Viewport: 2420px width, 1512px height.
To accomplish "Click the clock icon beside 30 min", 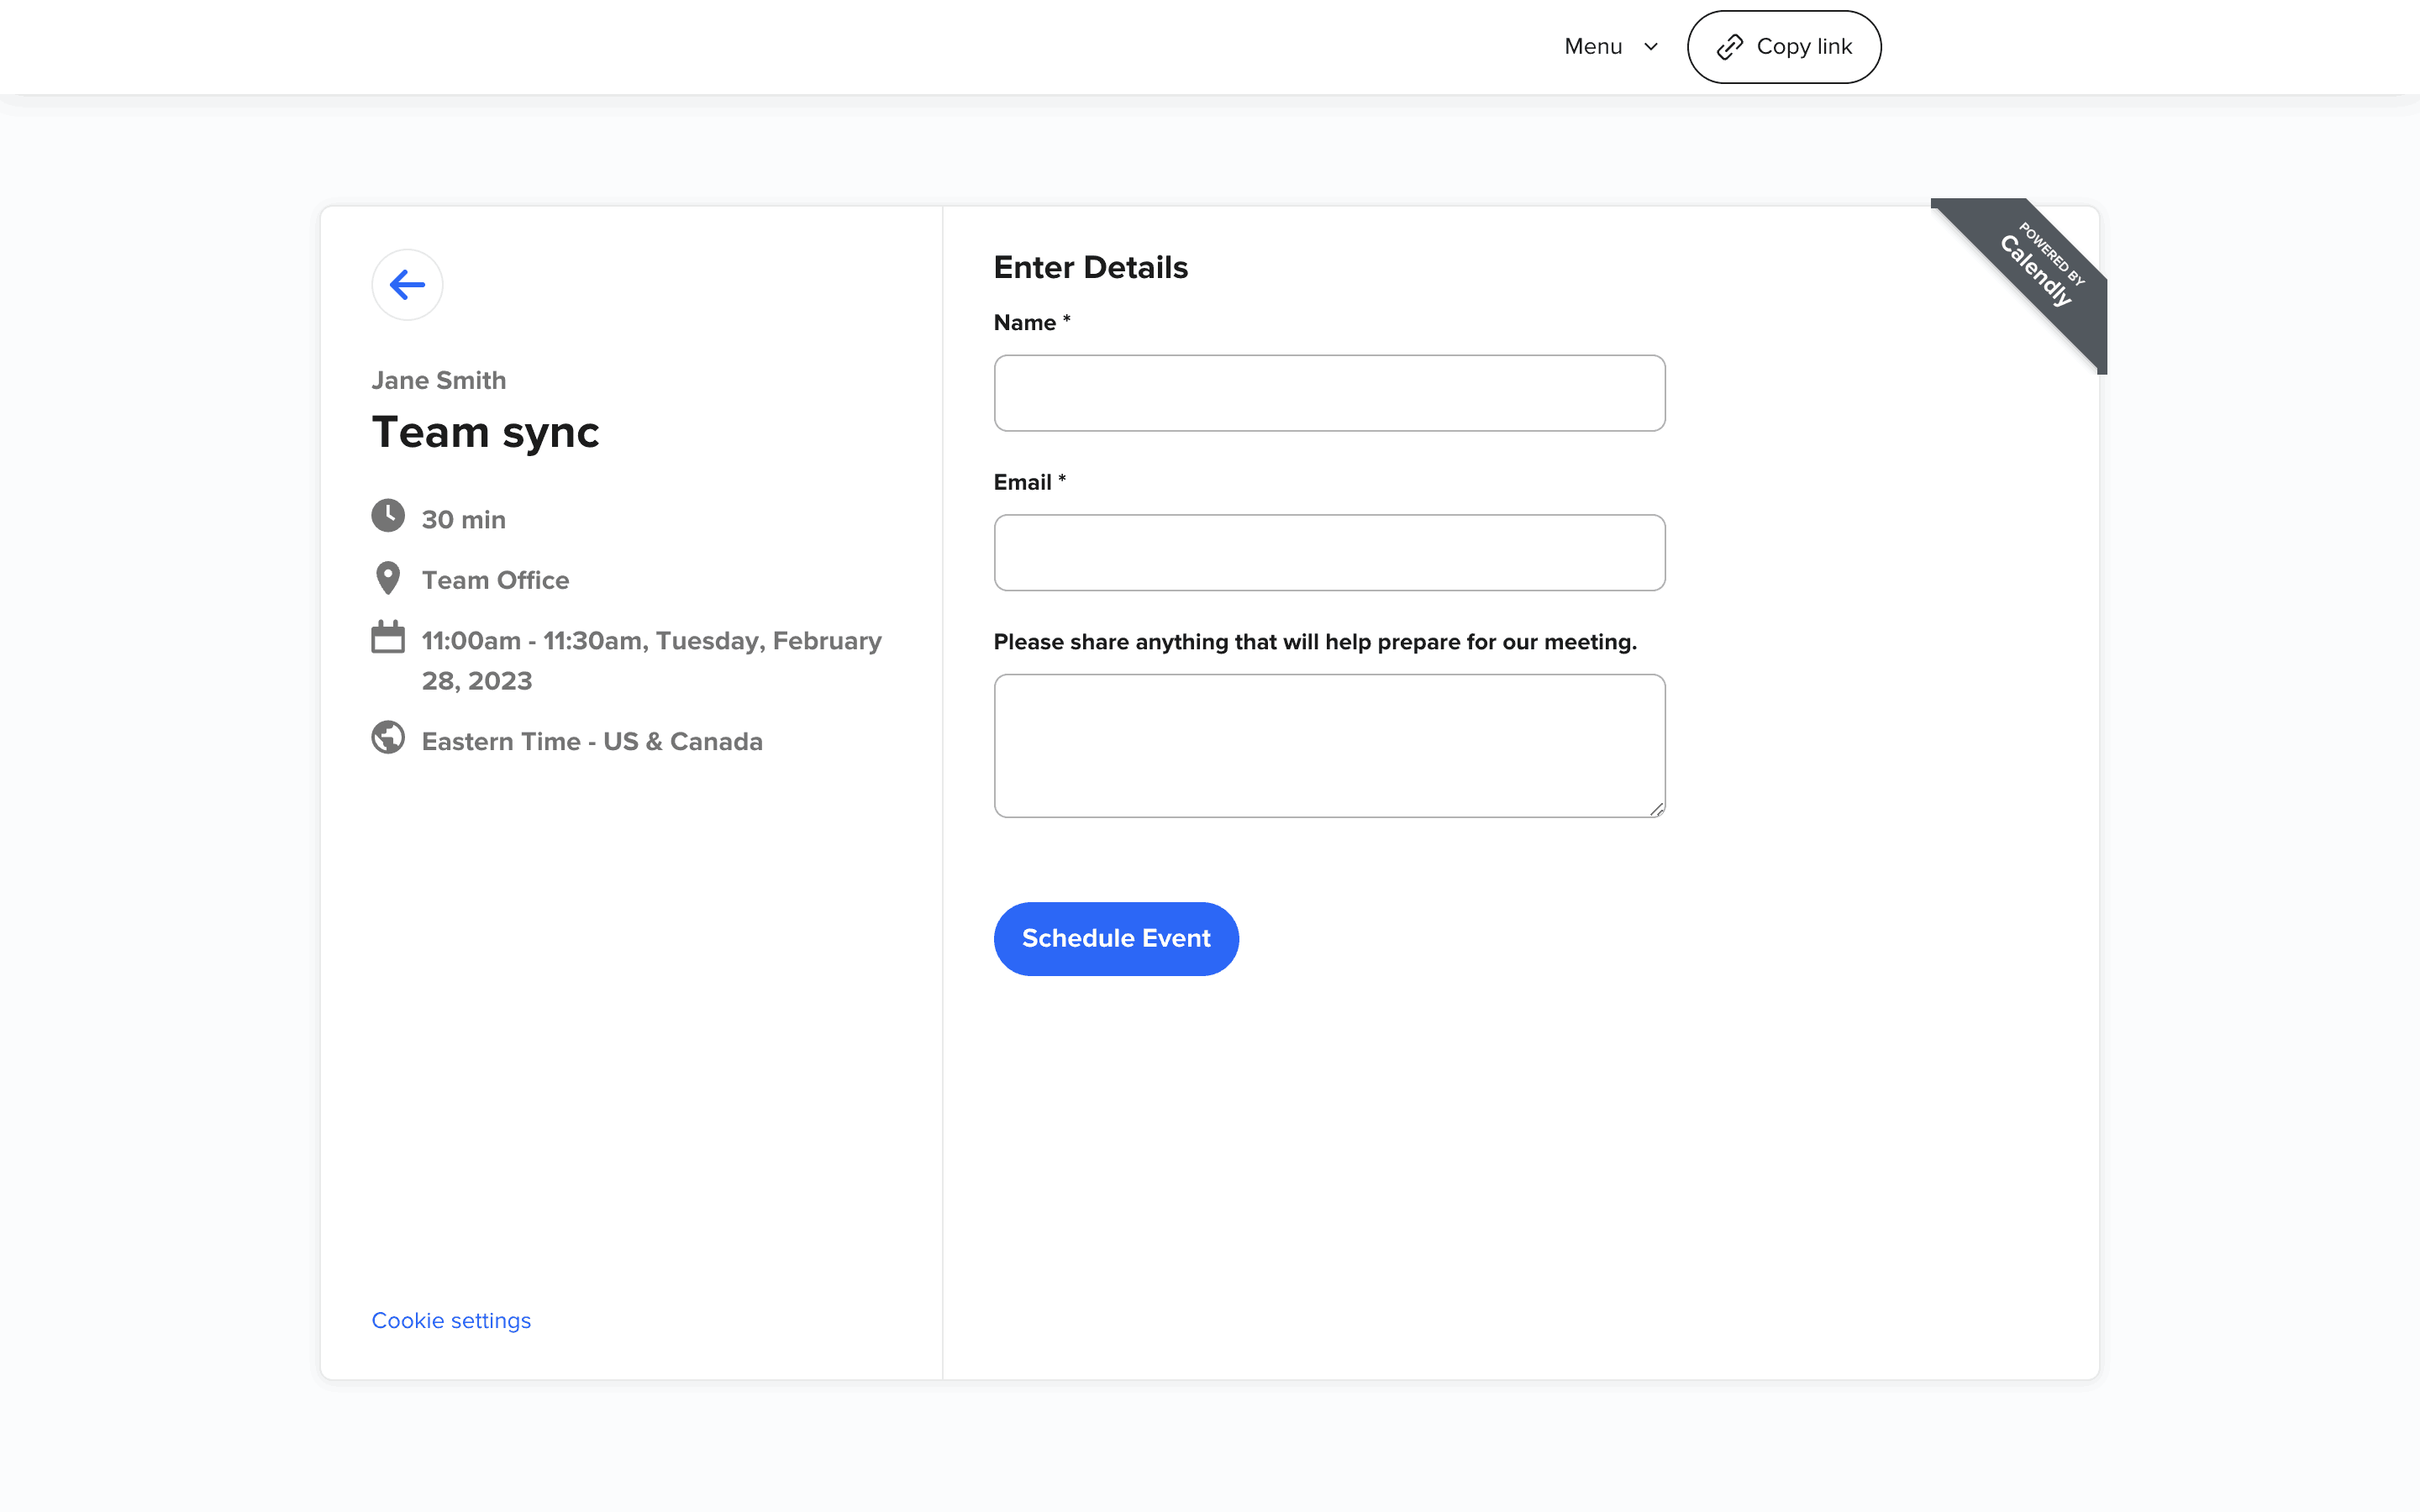I will click(388, 516).
